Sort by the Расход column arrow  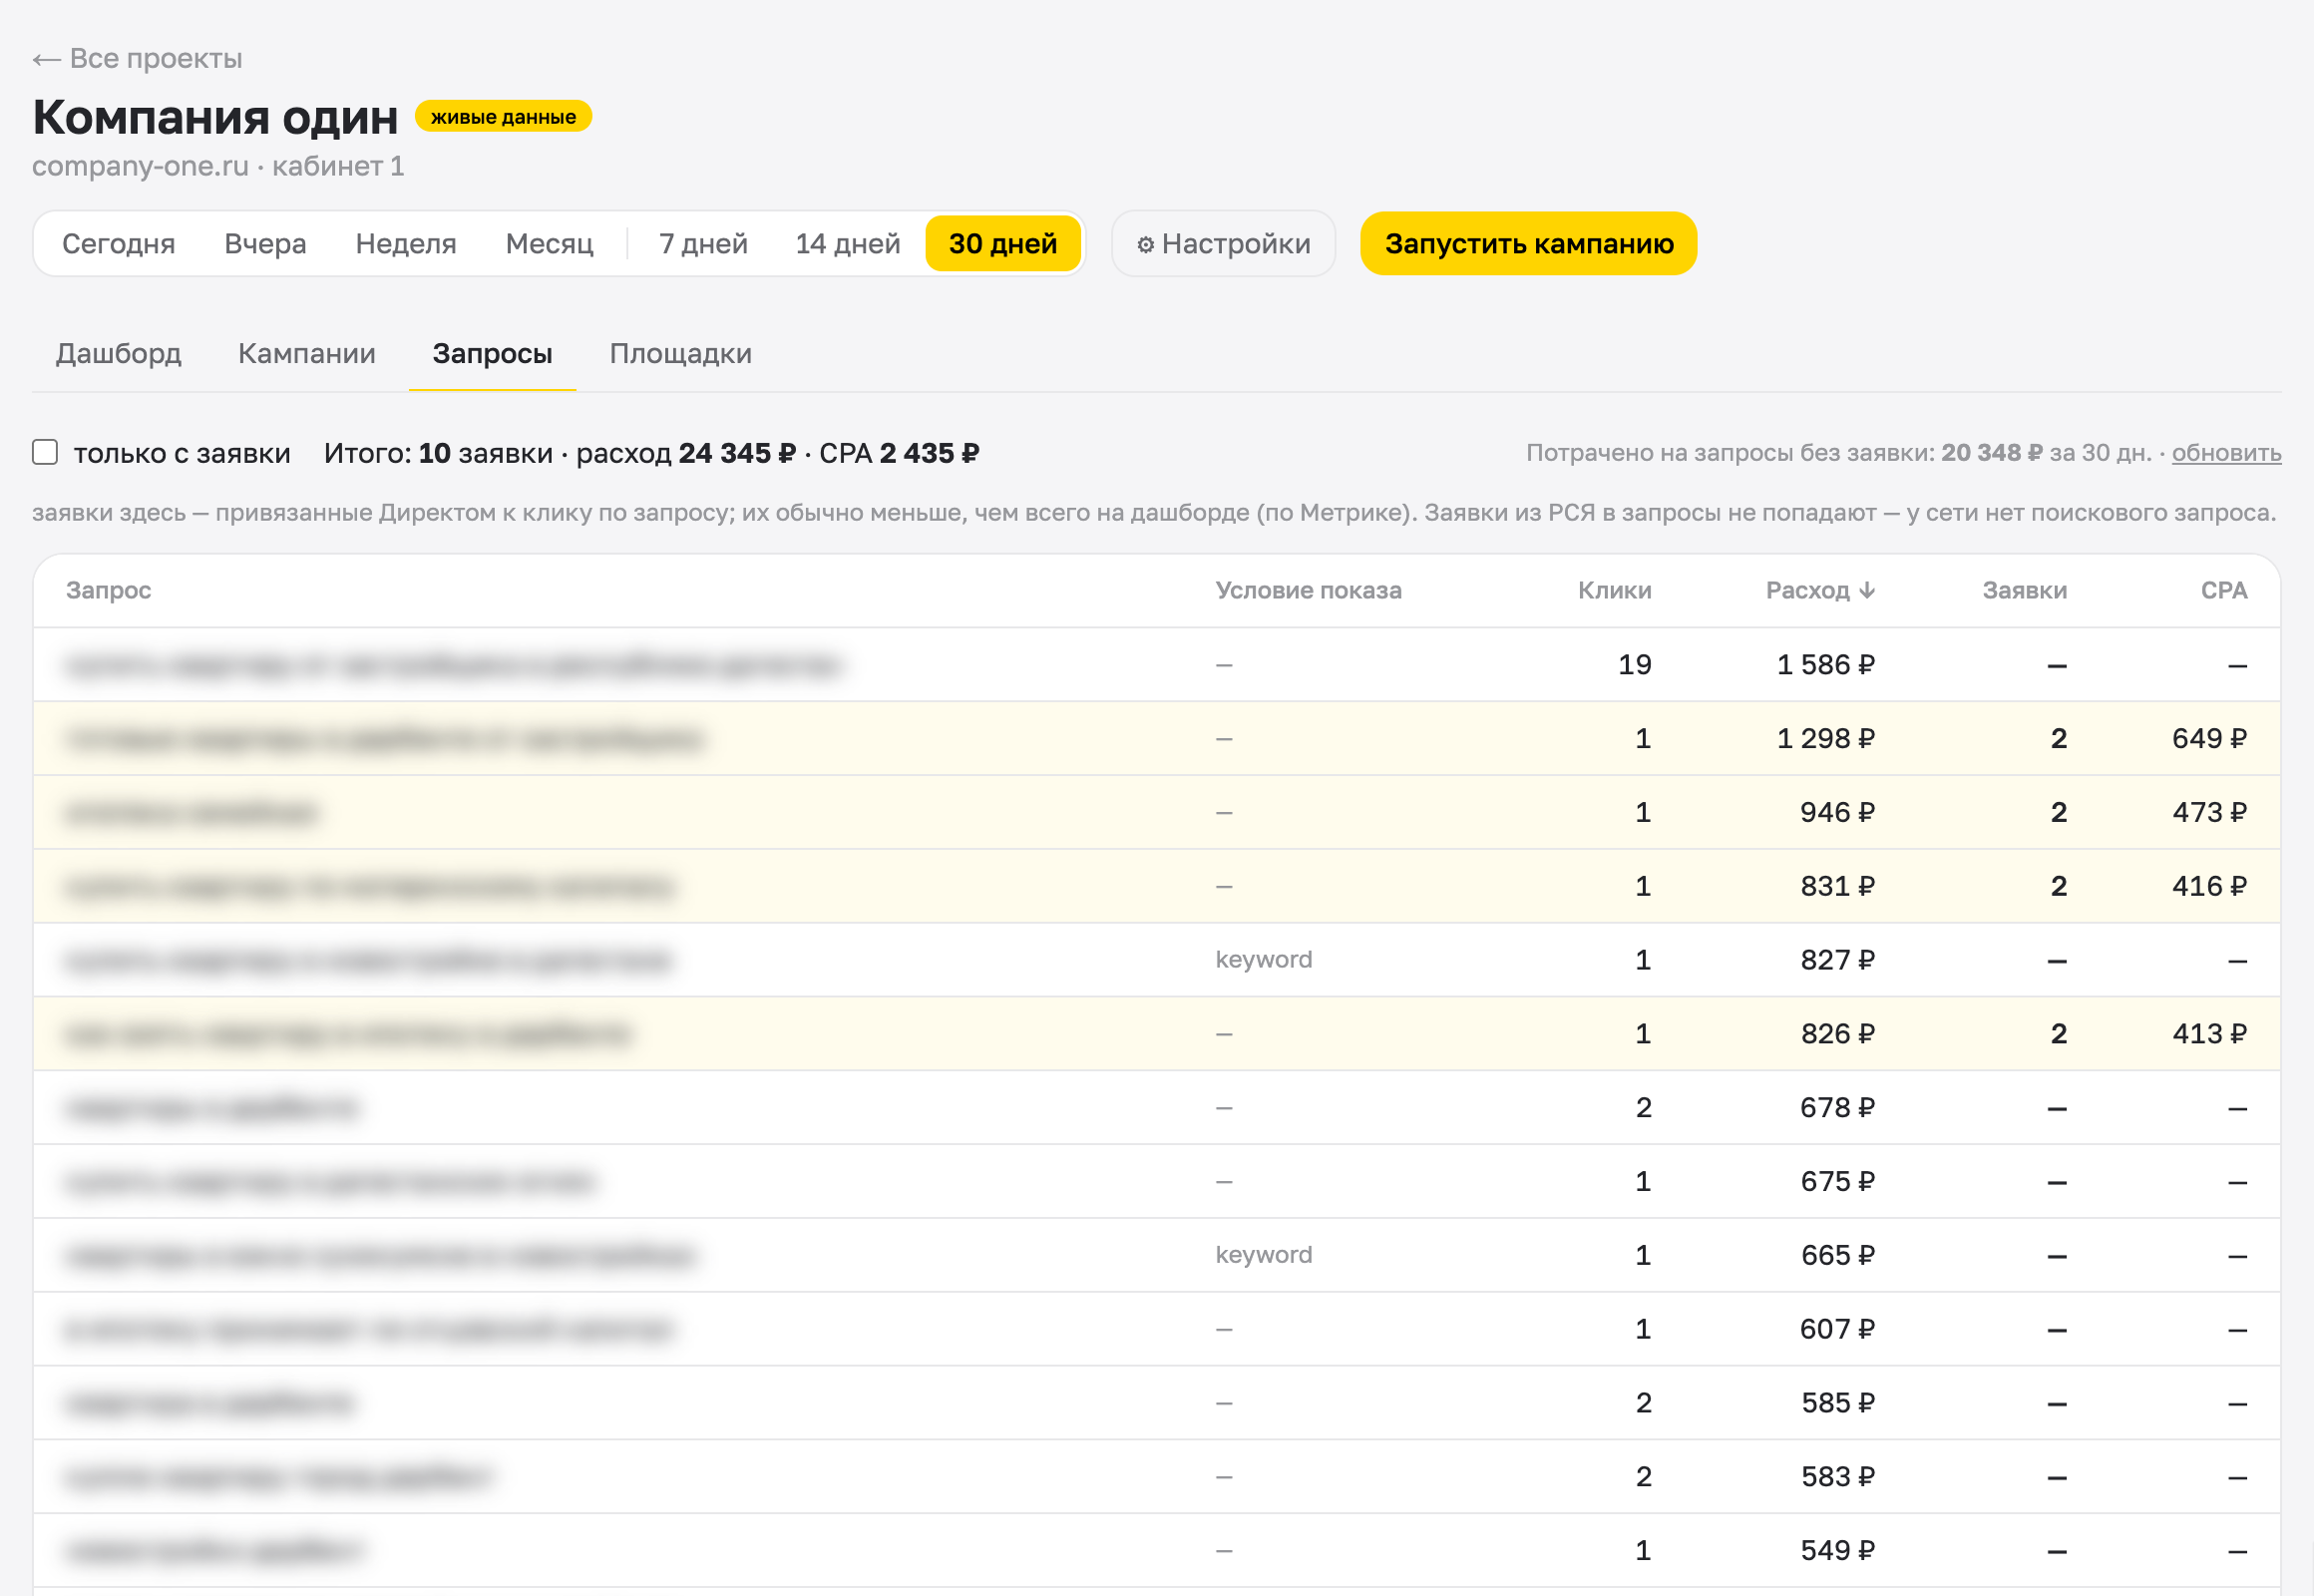(1867, 590)
